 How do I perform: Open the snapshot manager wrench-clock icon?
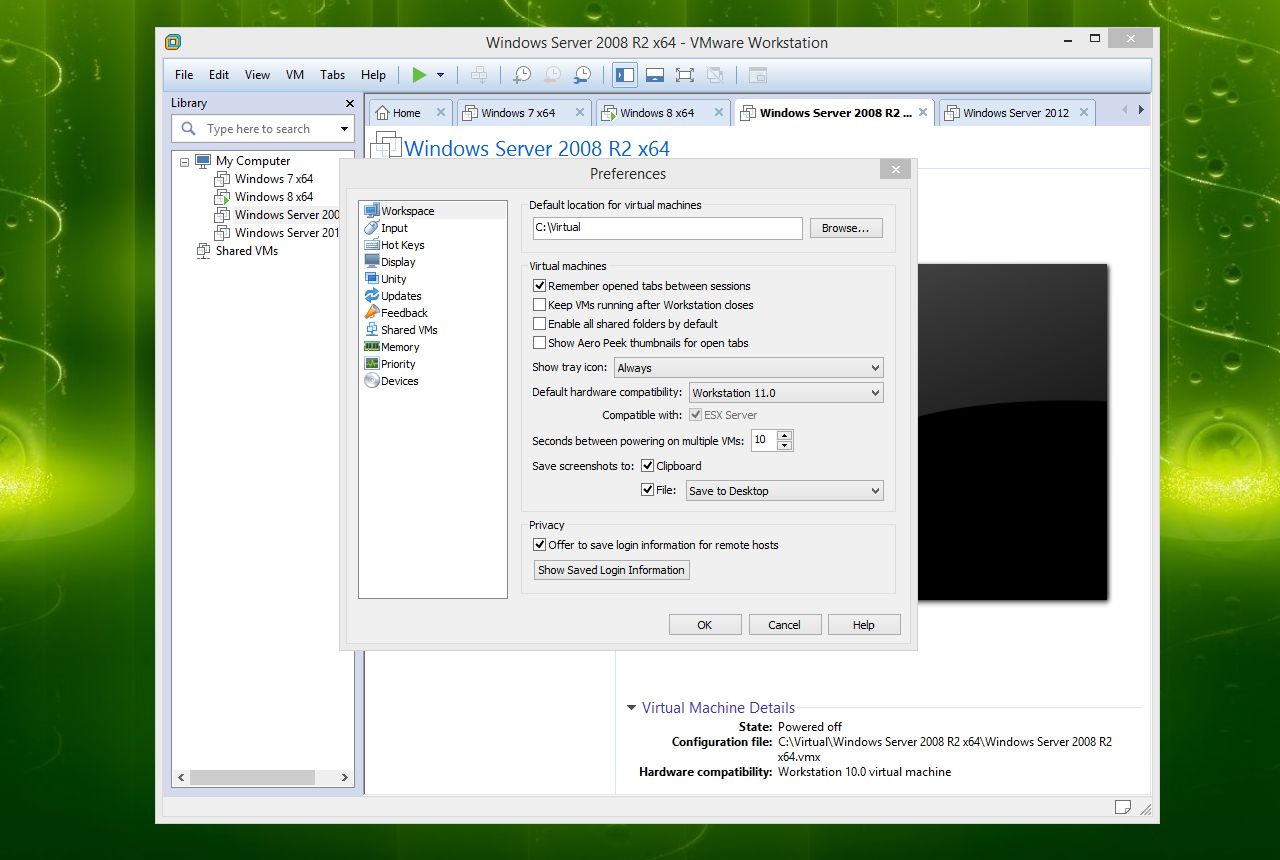pyautogui.click(x=582, y=75)
